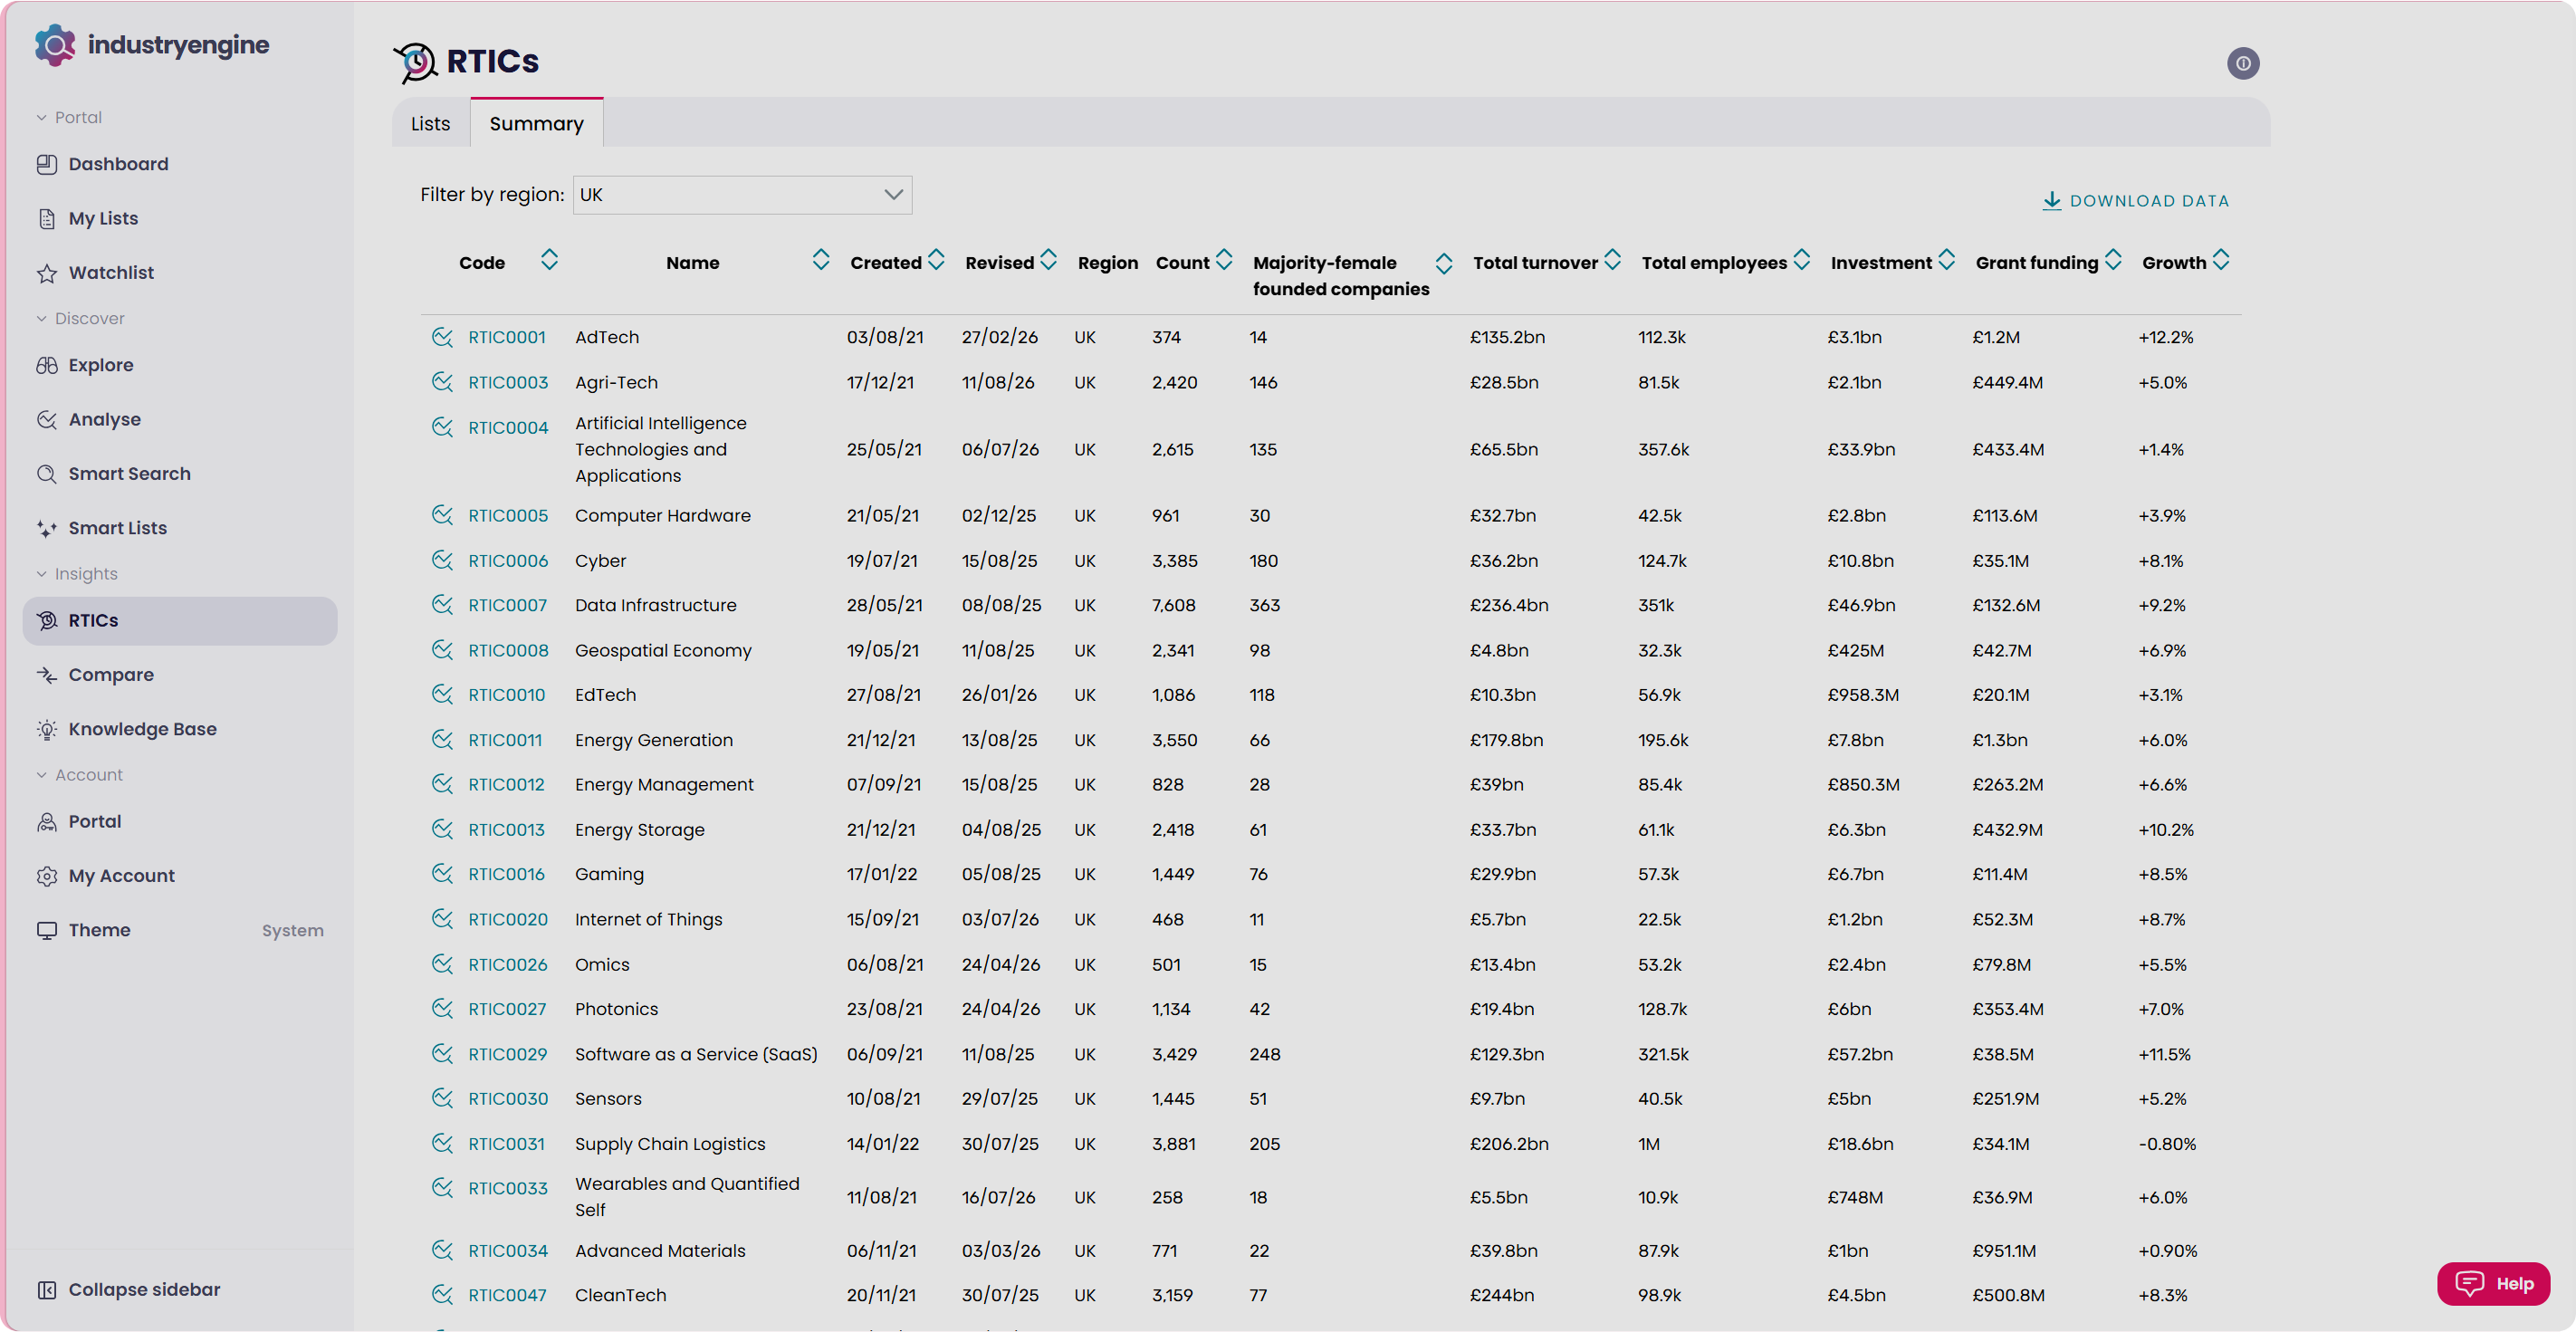The width and height of the screenshot is (2576, 1332).
Task: Sort by Majority-female founded companies
Action: coord(1444,264)
